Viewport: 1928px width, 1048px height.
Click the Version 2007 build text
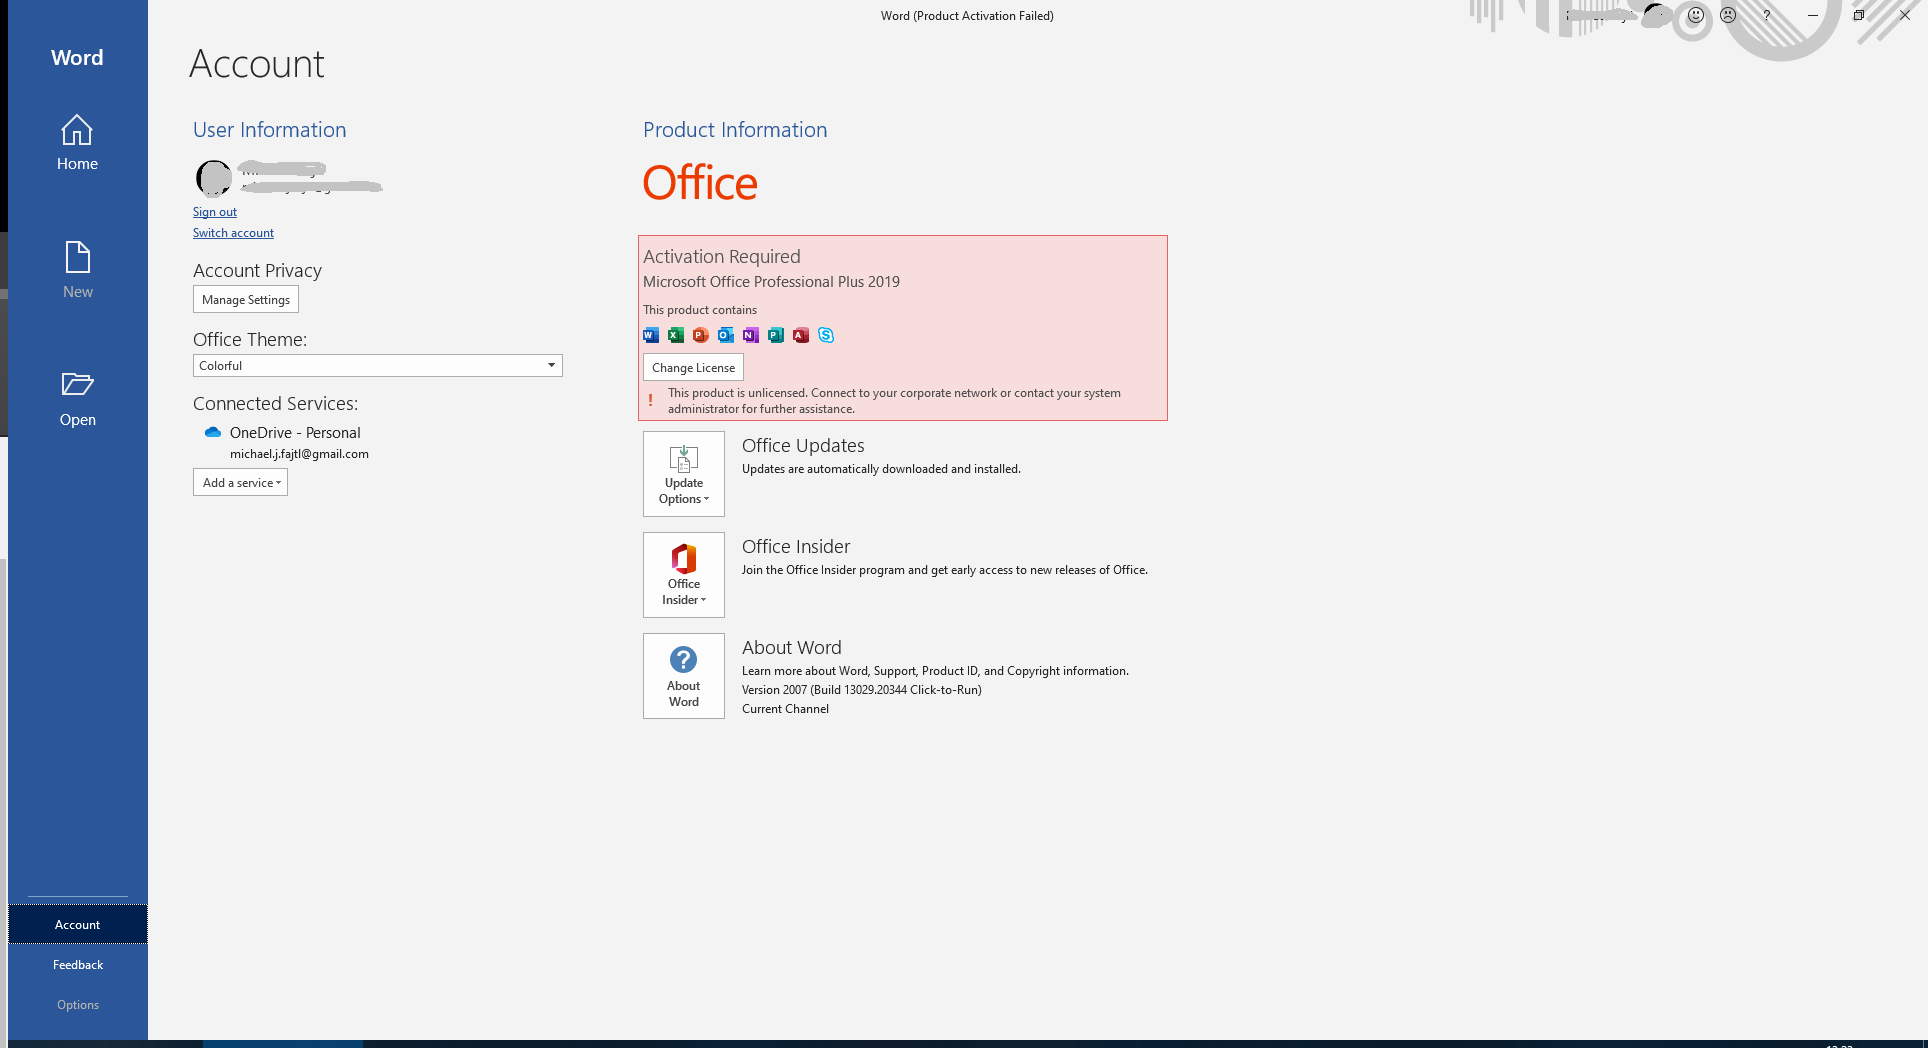(x=862, y=690)
